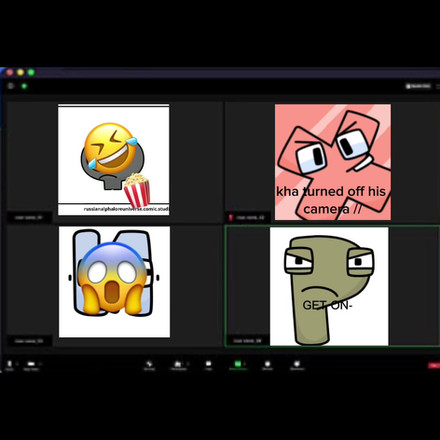Screen dimensions: 440x440
Task: Open video options arrow beside camera
Action: click(40, 364)
